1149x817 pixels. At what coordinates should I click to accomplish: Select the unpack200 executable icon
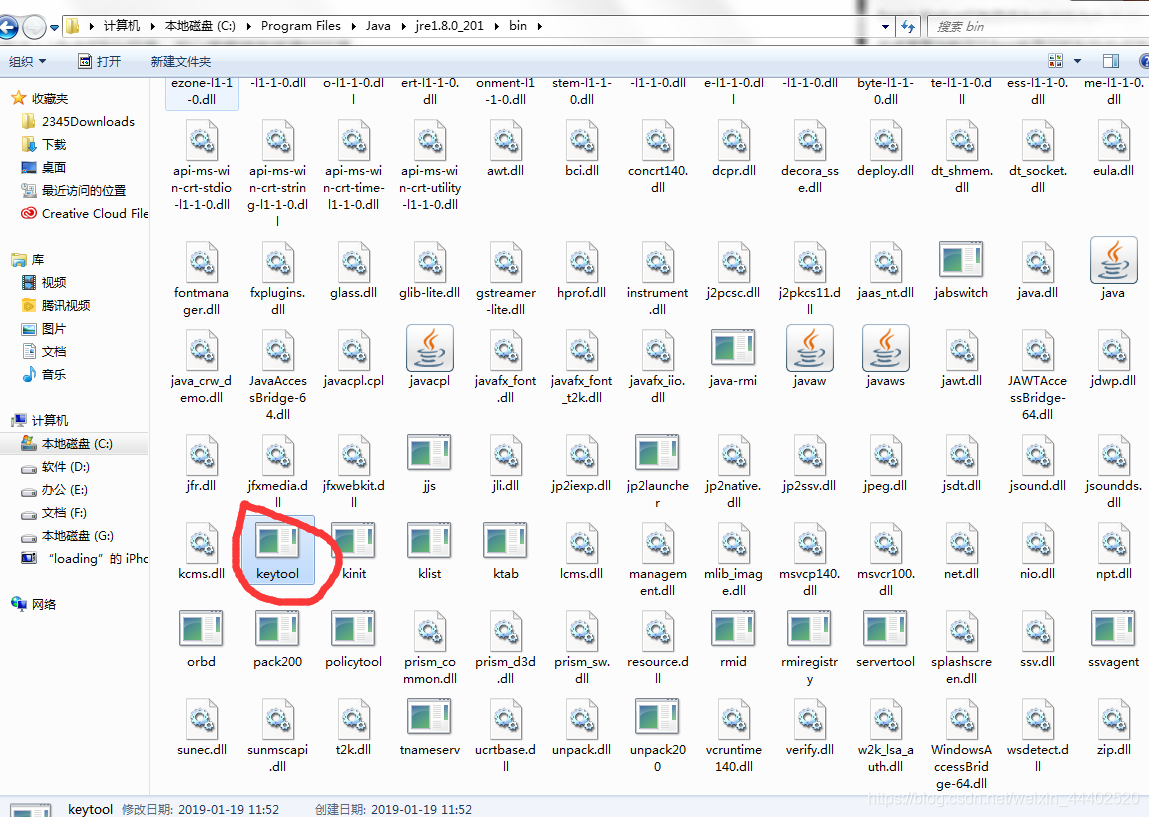point(657,717)
